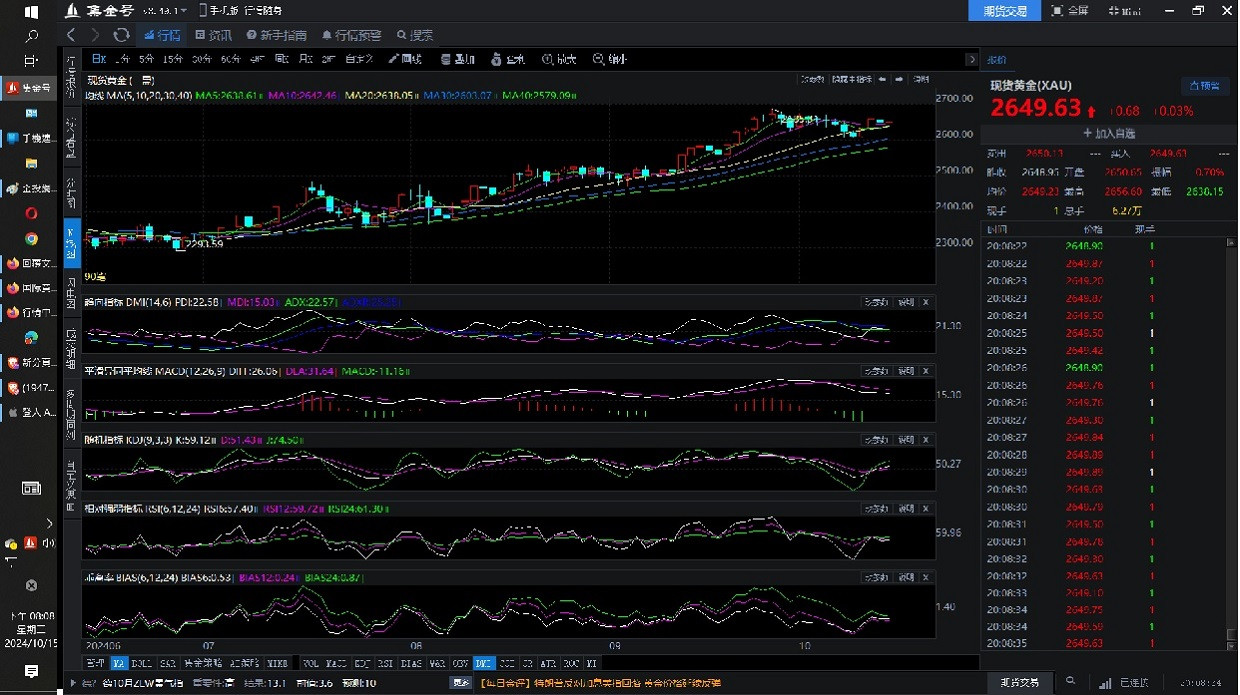Click 加入自选 to add to watchlist
This screenshot has height=695, width=1240.
1108,133
